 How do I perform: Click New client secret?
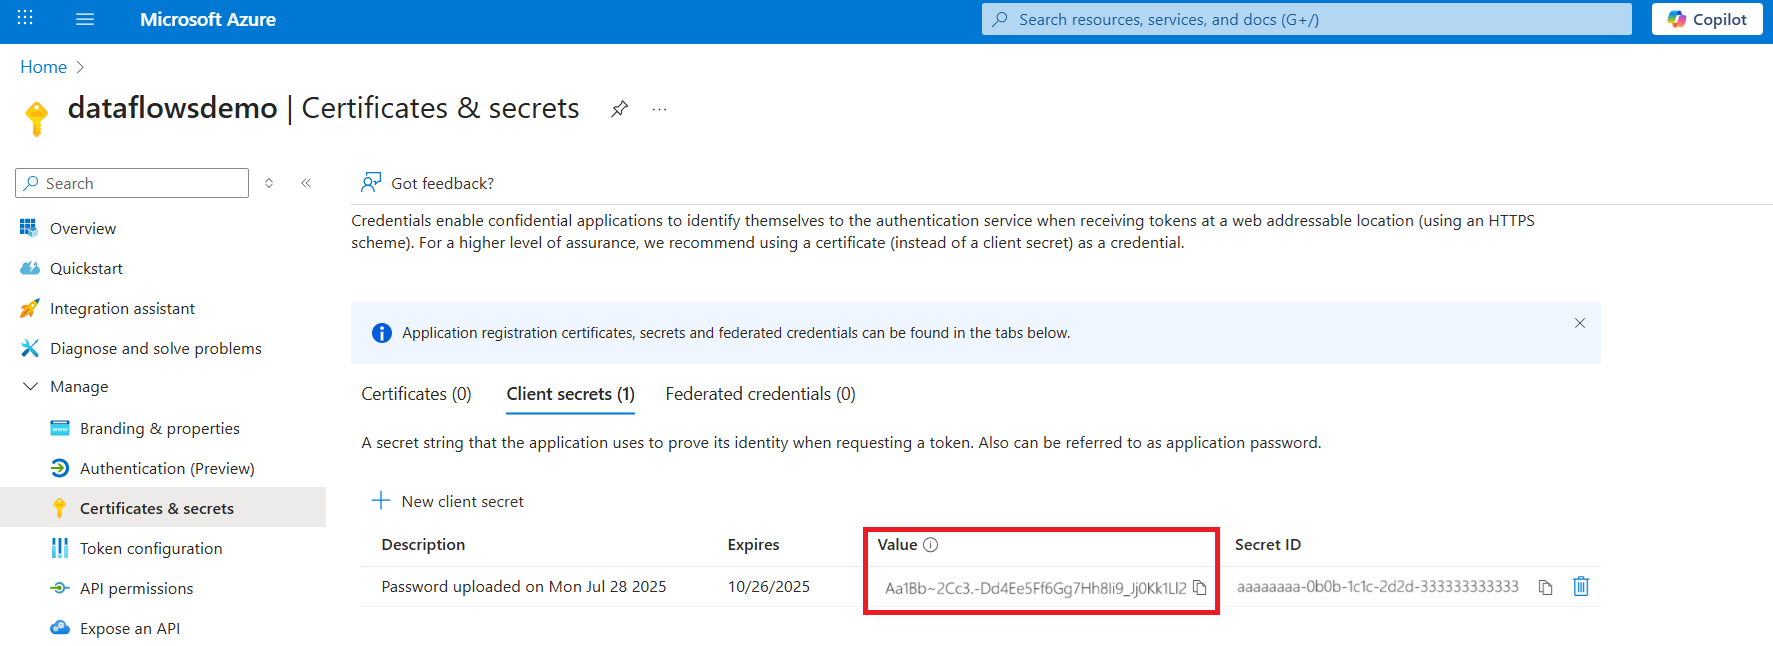pos(448,501)
